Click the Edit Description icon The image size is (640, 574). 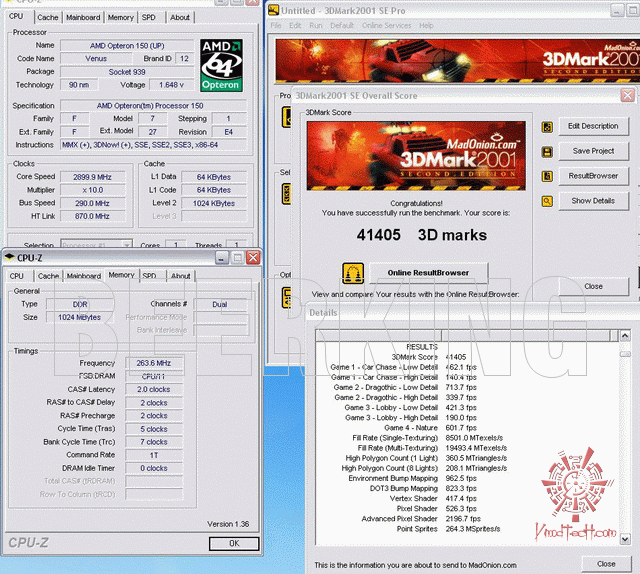(x=547, y=127)
